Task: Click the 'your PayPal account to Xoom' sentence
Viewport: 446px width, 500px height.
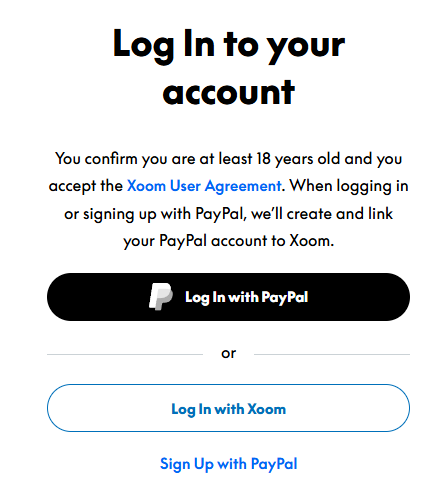Action: coord(229,241)
